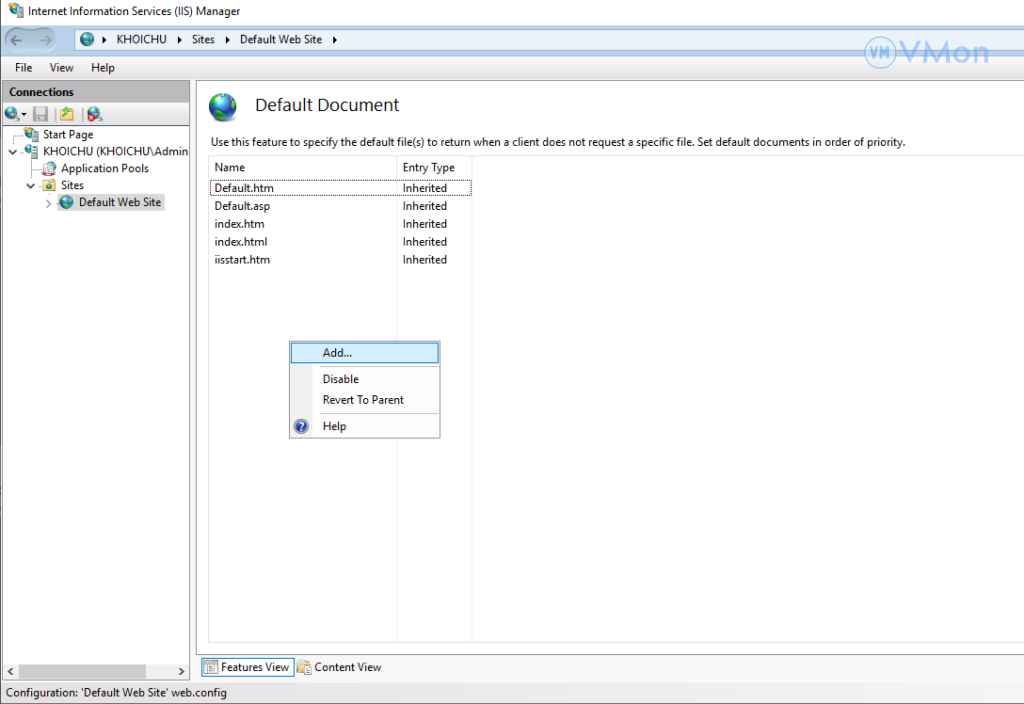Click the Connections scrollbar left arrow
This screenshot has height=704, width=1024.
click(10, 671)
